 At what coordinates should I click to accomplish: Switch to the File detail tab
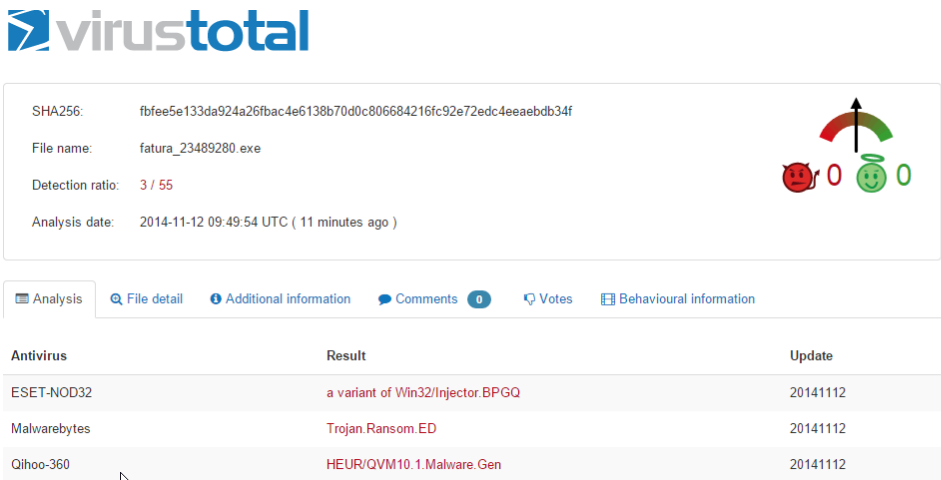pos(146,299)
